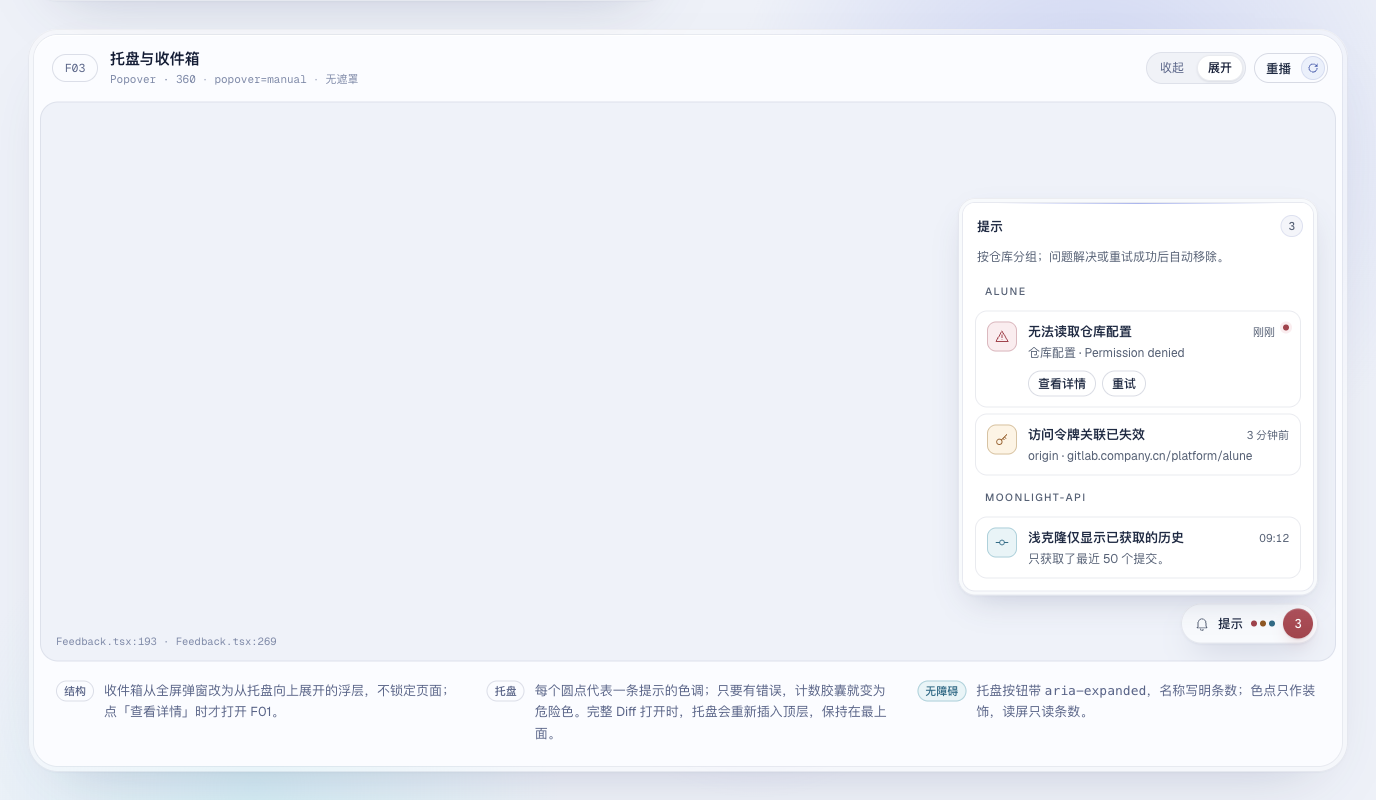The width and height of the screenshot is (1376, 800).
Task: Click the text 仓库配置 · Permission denied
Action: point(1106,353)
